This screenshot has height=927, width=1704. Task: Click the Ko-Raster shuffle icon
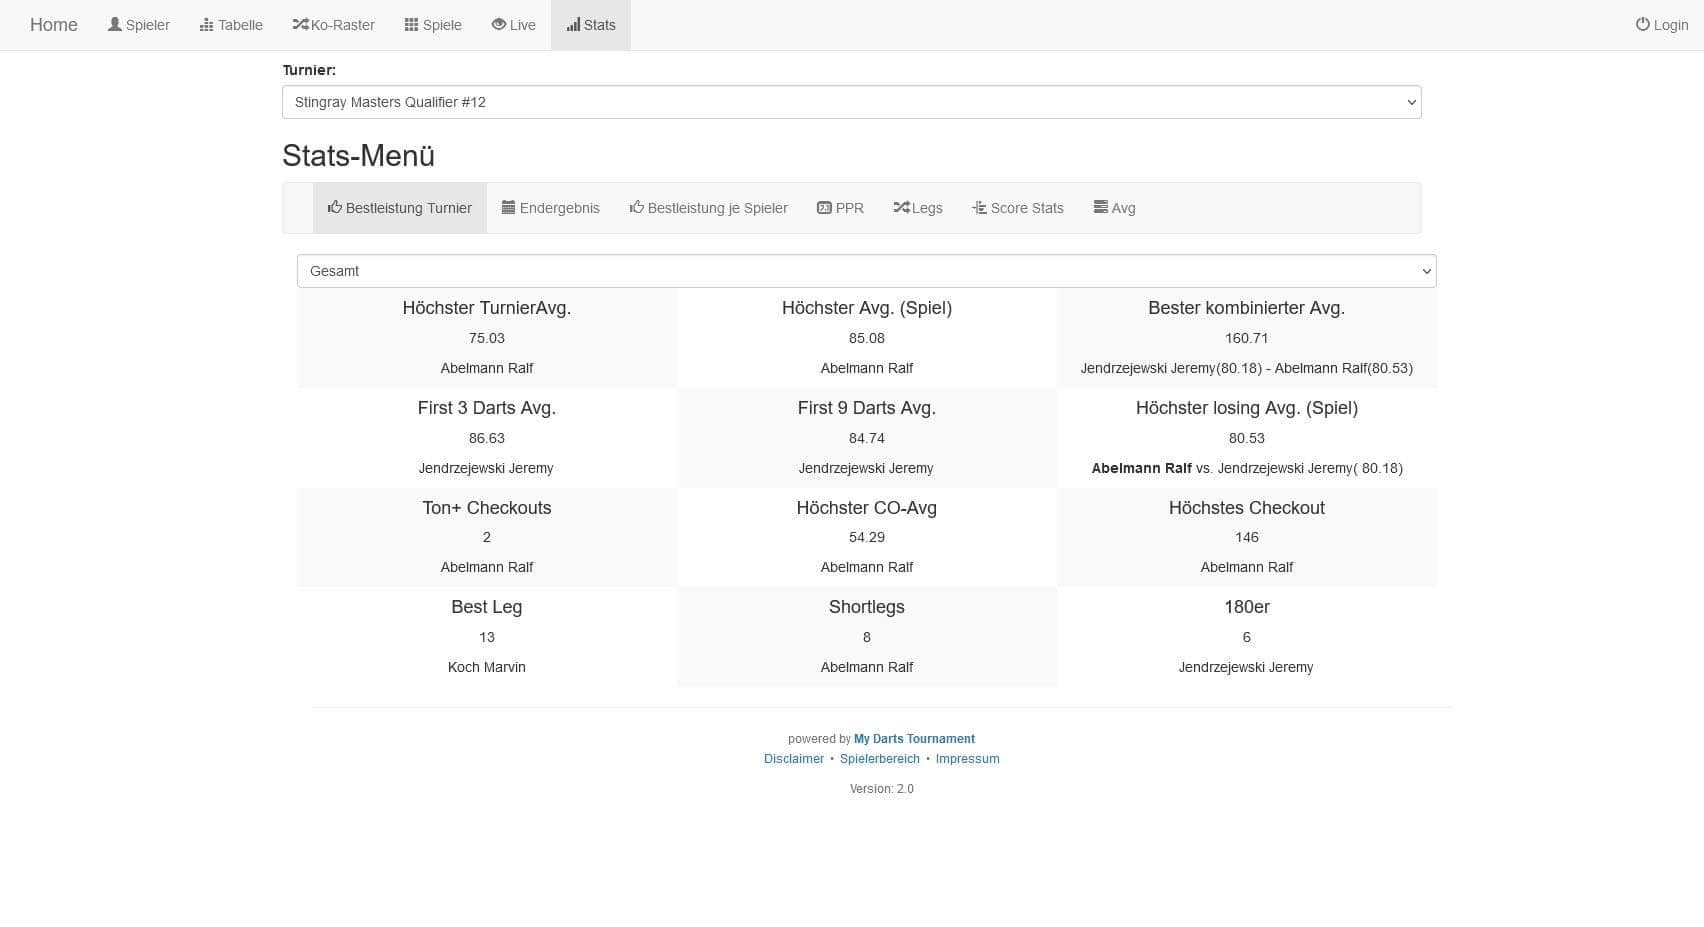(x=300, y=25)
